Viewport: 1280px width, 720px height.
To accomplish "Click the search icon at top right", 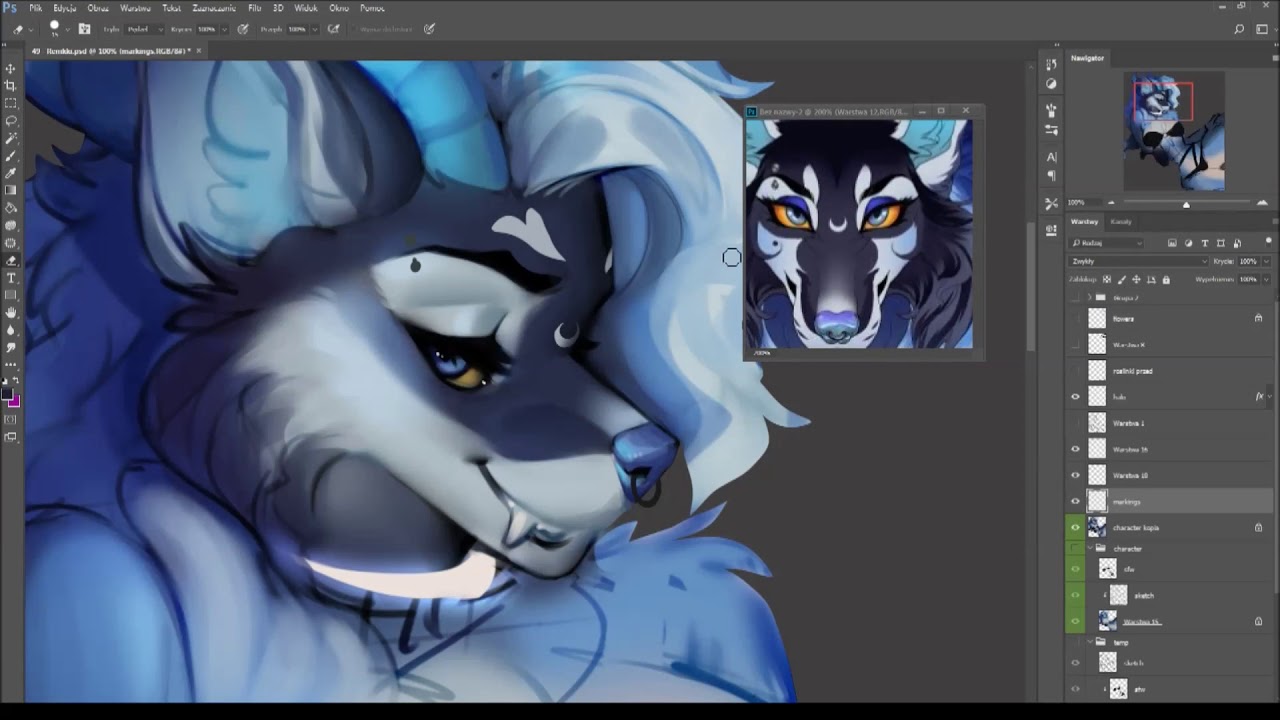I will click(x=1239, y=30).
